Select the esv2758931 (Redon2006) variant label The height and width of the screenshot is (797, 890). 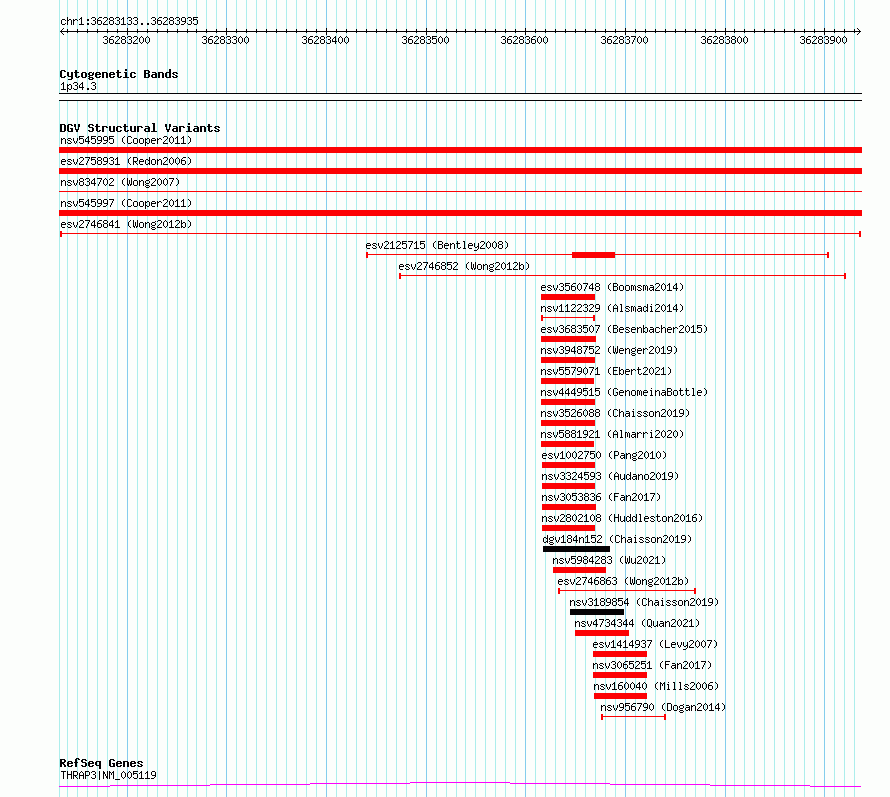pos(126,161)
